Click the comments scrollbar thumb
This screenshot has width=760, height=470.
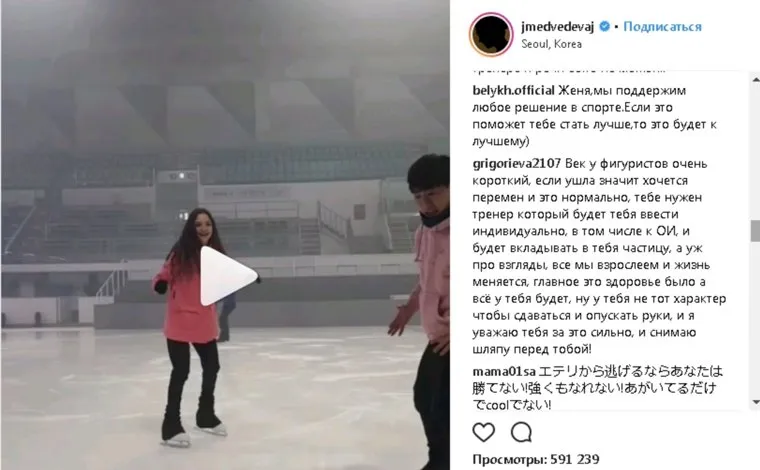755,231
